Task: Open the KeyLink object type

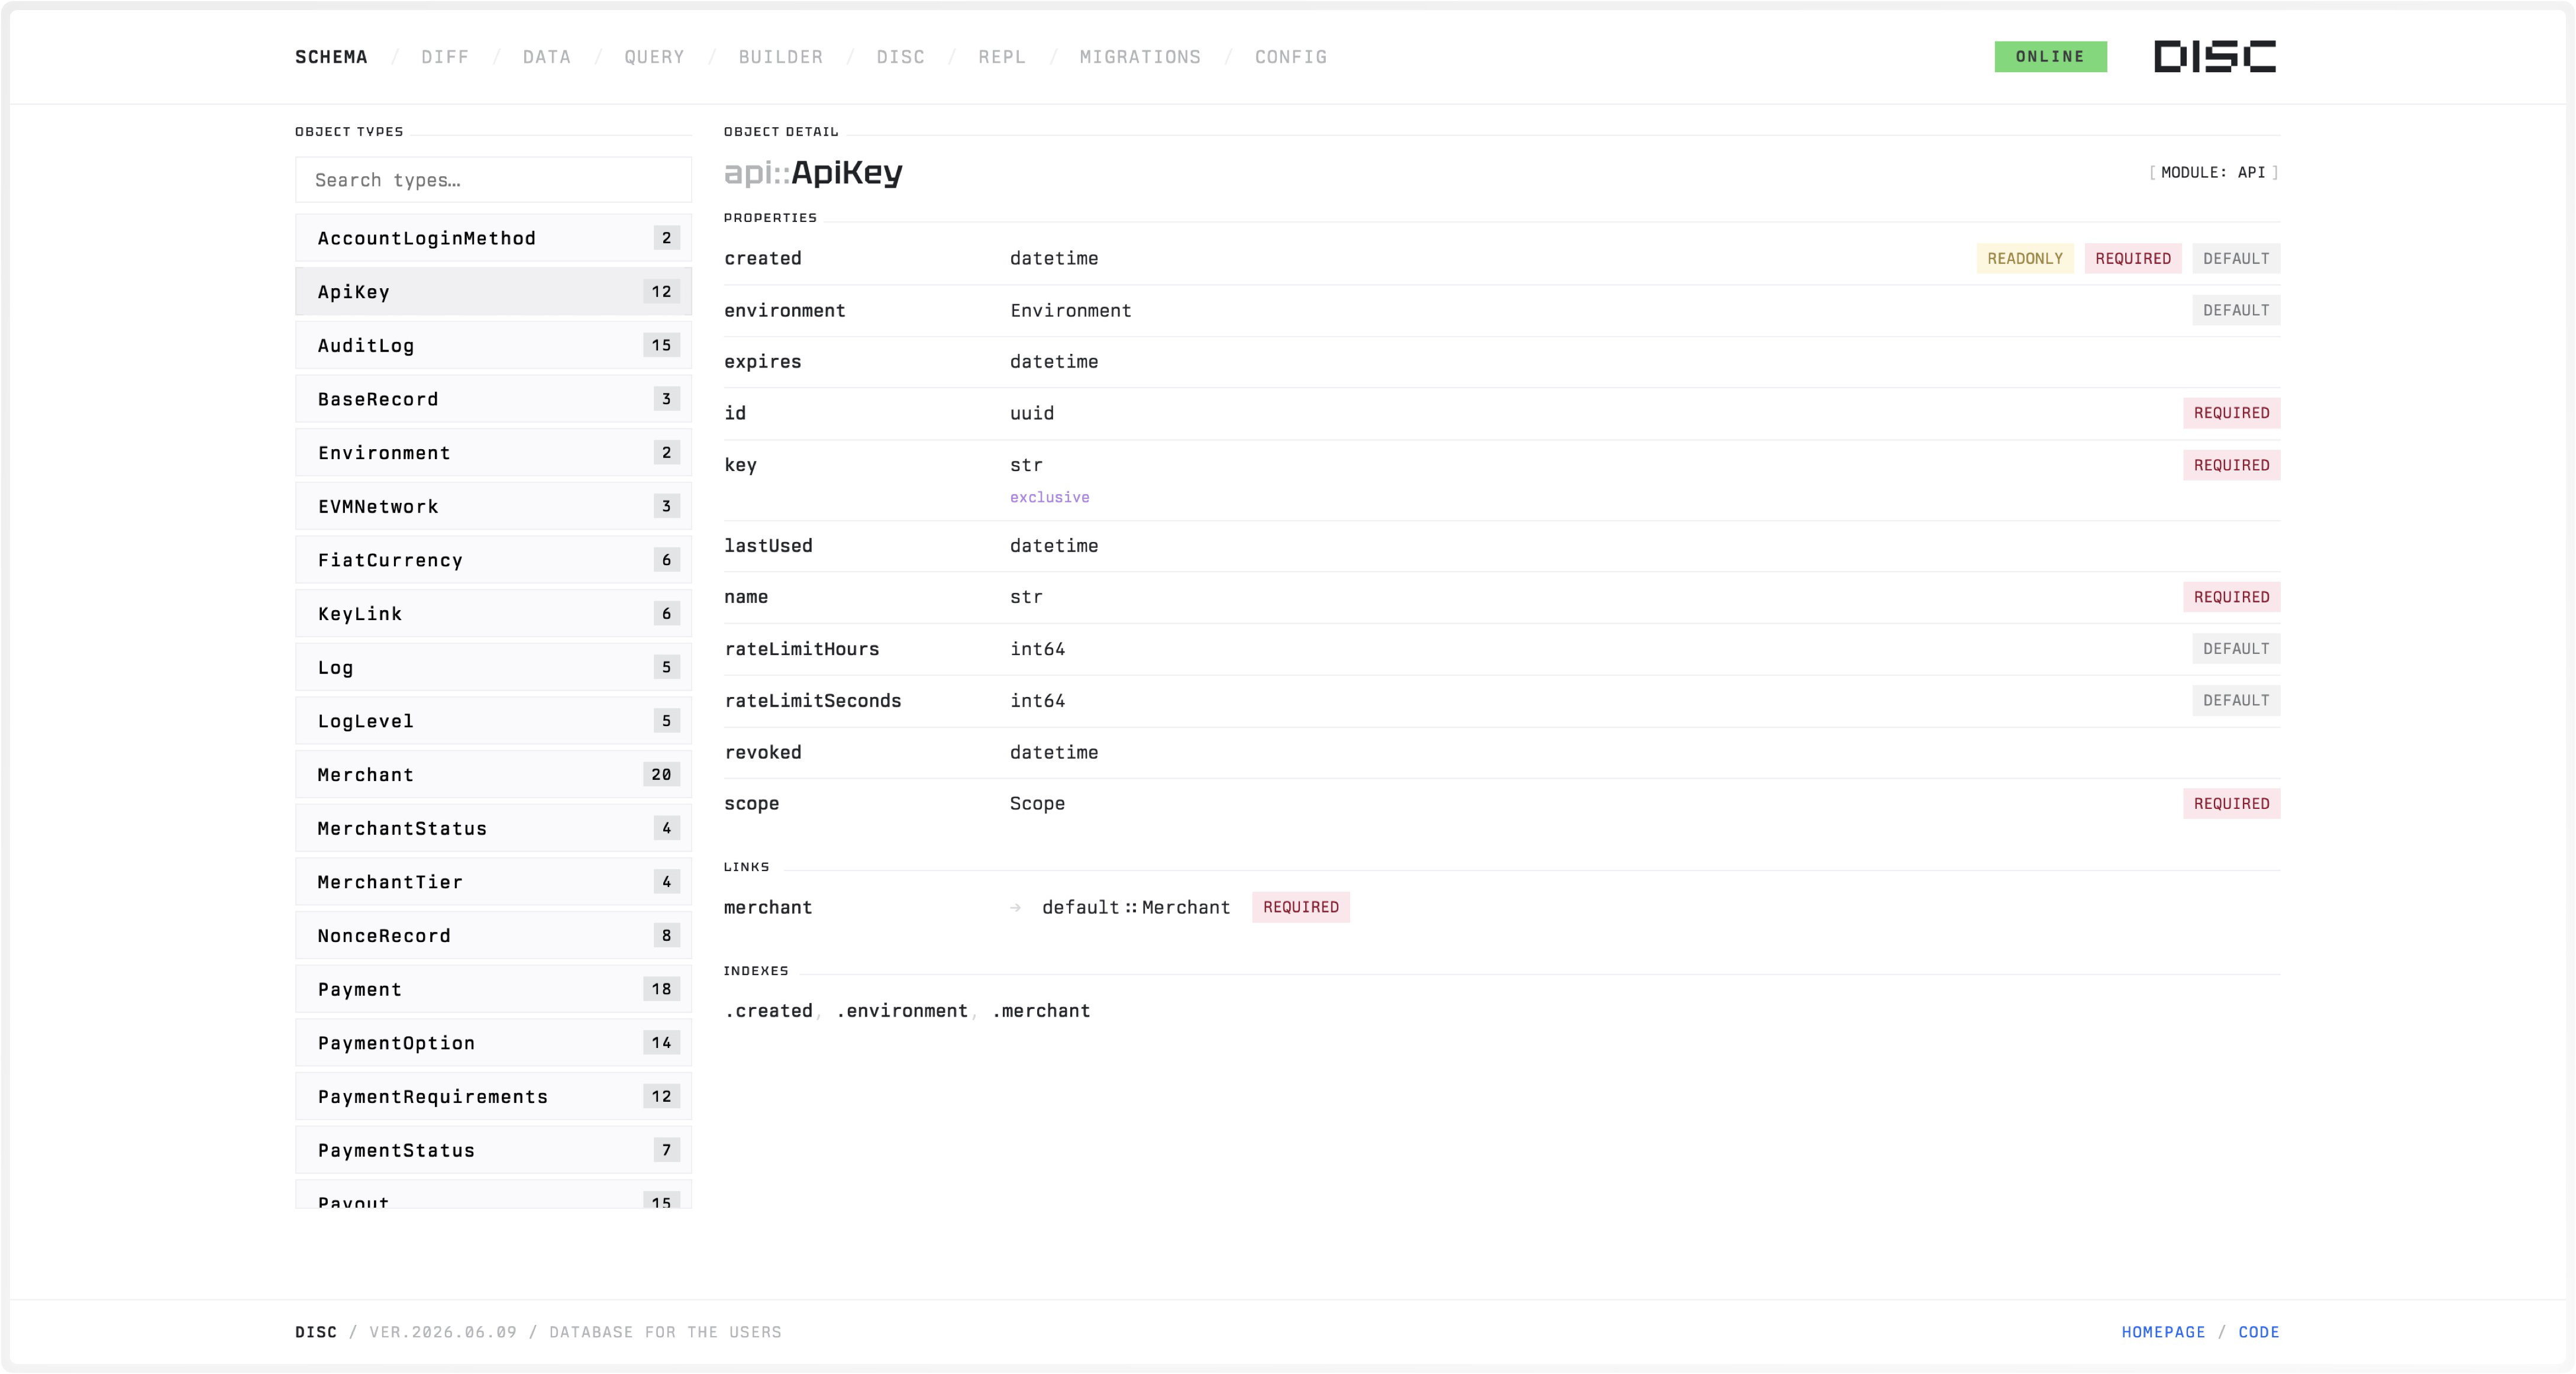Action: coord(493,614)
